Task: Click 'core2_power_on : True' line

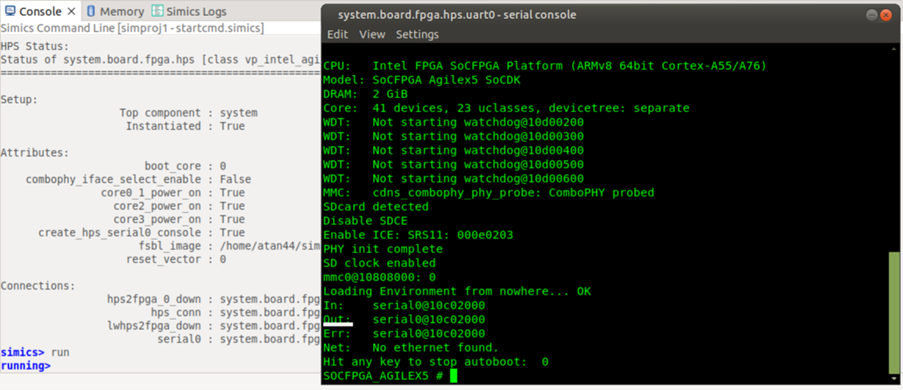Action: pyautogui.click(x=179, y=206)
